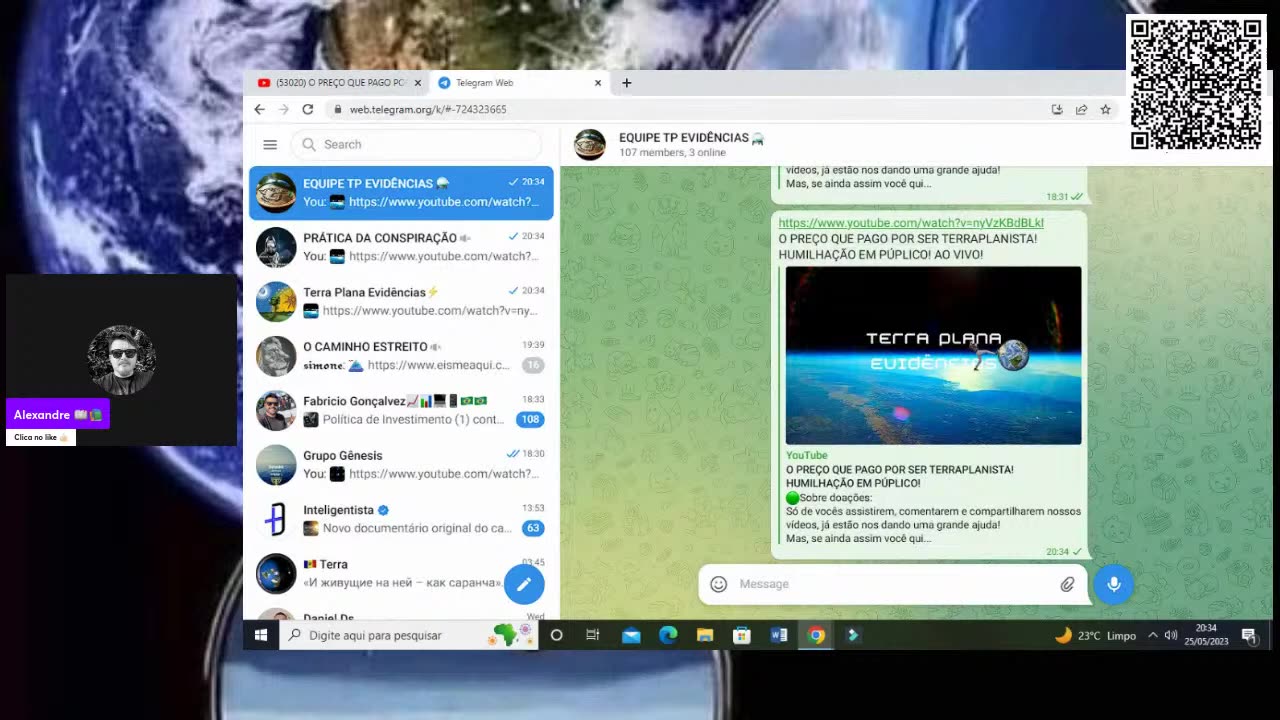This screenshot has width=1280, height=720.
Task: Open Microsoft Store from taskbar
Action: click(x=742, y=635)
